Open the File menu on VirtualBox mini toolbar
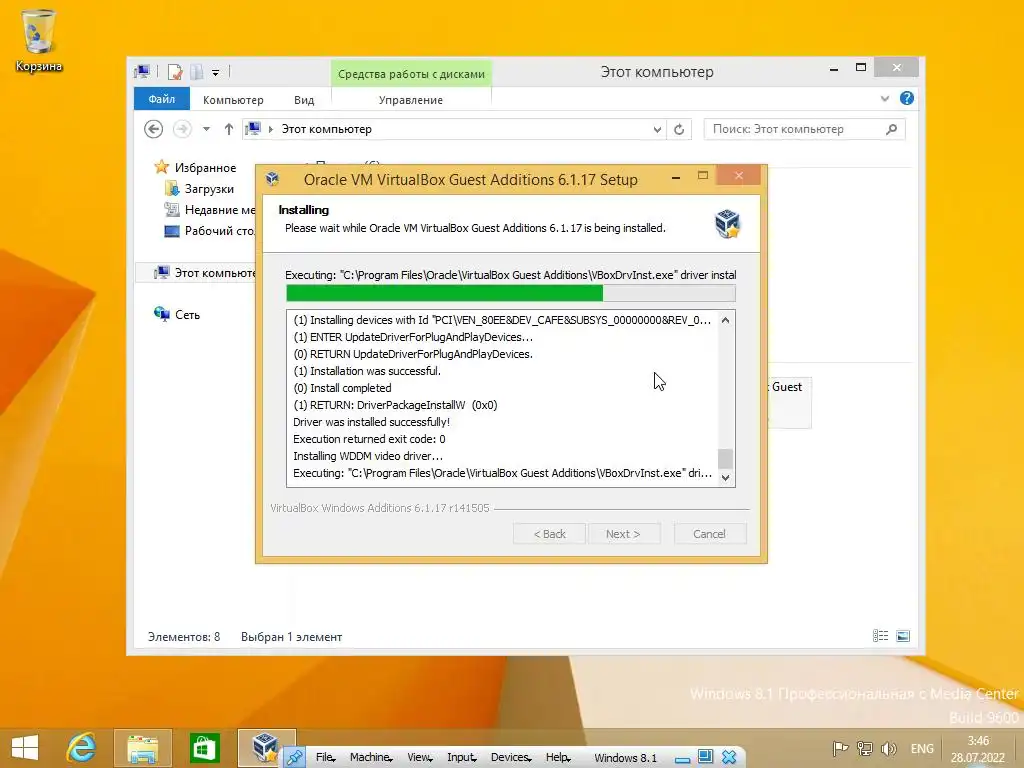This screenshot has height=768, width=1024. coord(325,757)
